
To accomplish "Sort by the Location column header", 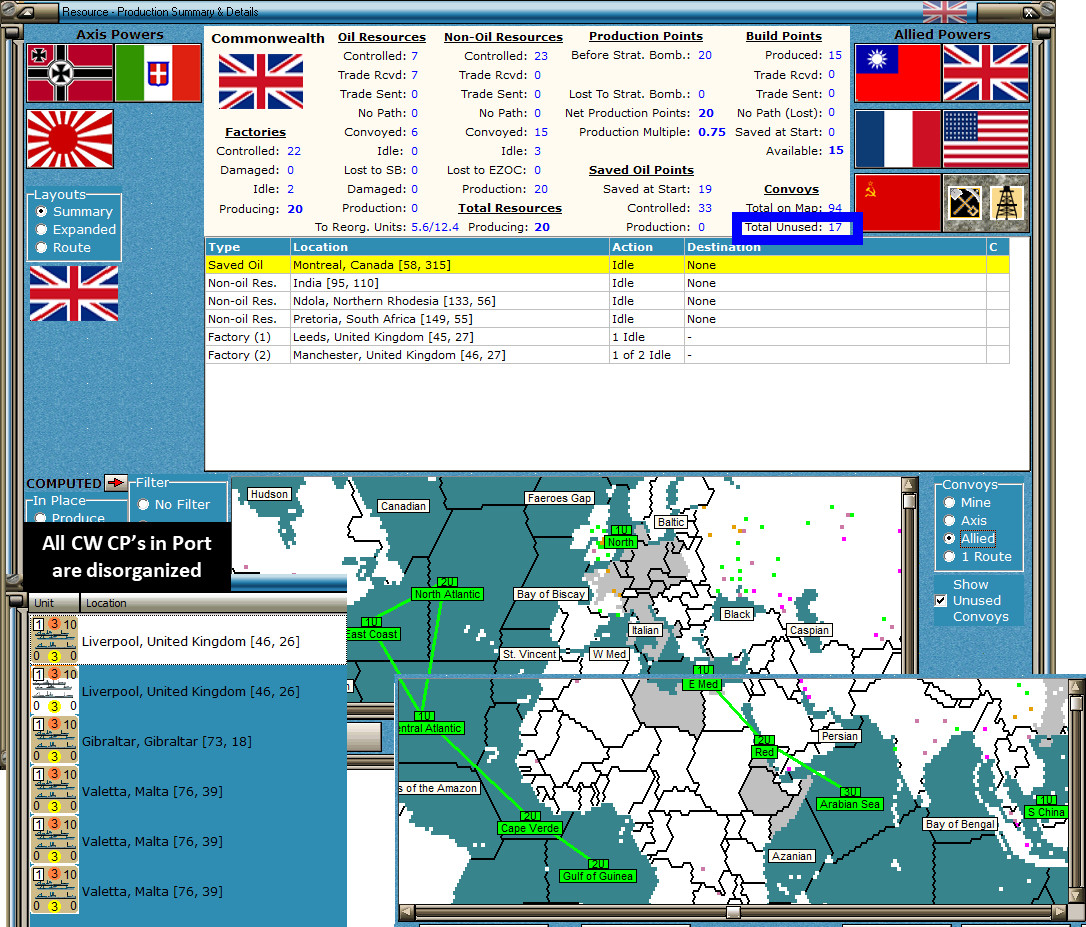I will pyautogui.click(x=449, y=247).
